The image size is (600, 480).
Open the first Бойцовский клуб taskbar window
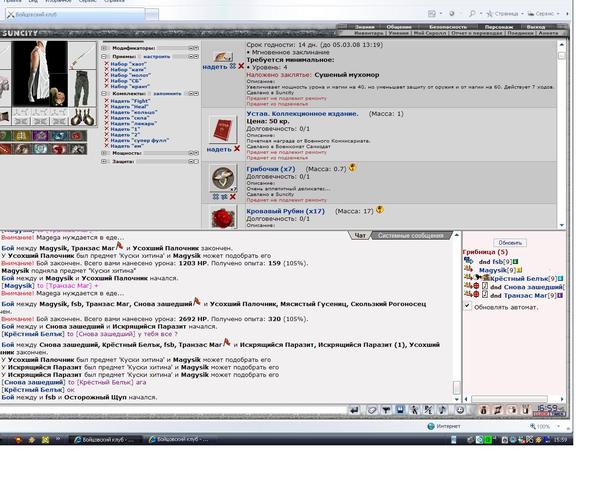[x=107, y=440]
